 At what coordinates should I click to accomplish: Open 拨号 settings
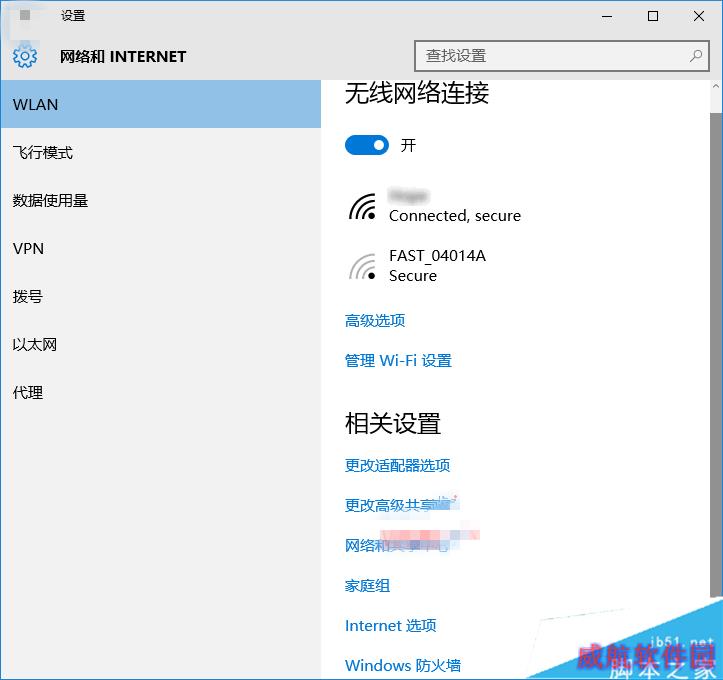tap(160, 296)
